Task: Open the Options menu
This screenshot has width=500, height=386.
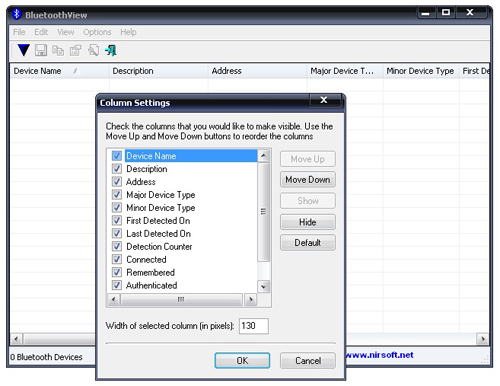Action: (x=97, y=32)
